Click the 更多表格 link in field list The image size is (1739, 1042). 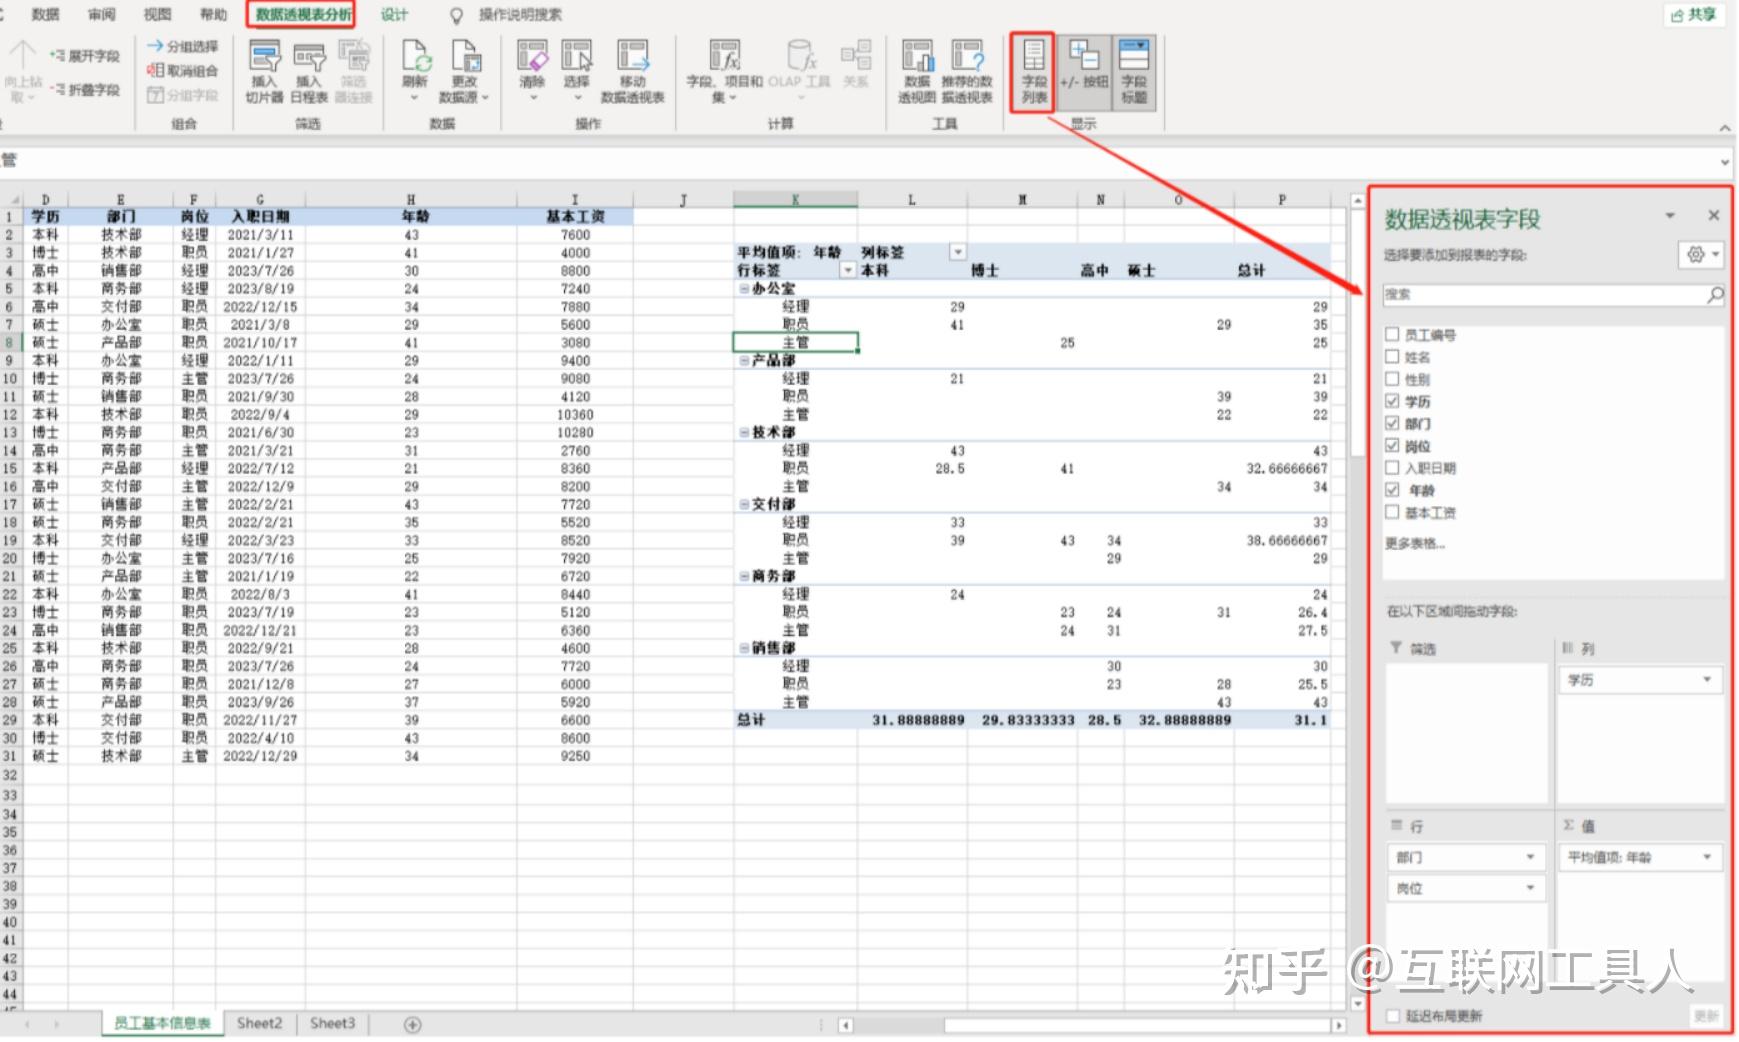pos(1414,541)
